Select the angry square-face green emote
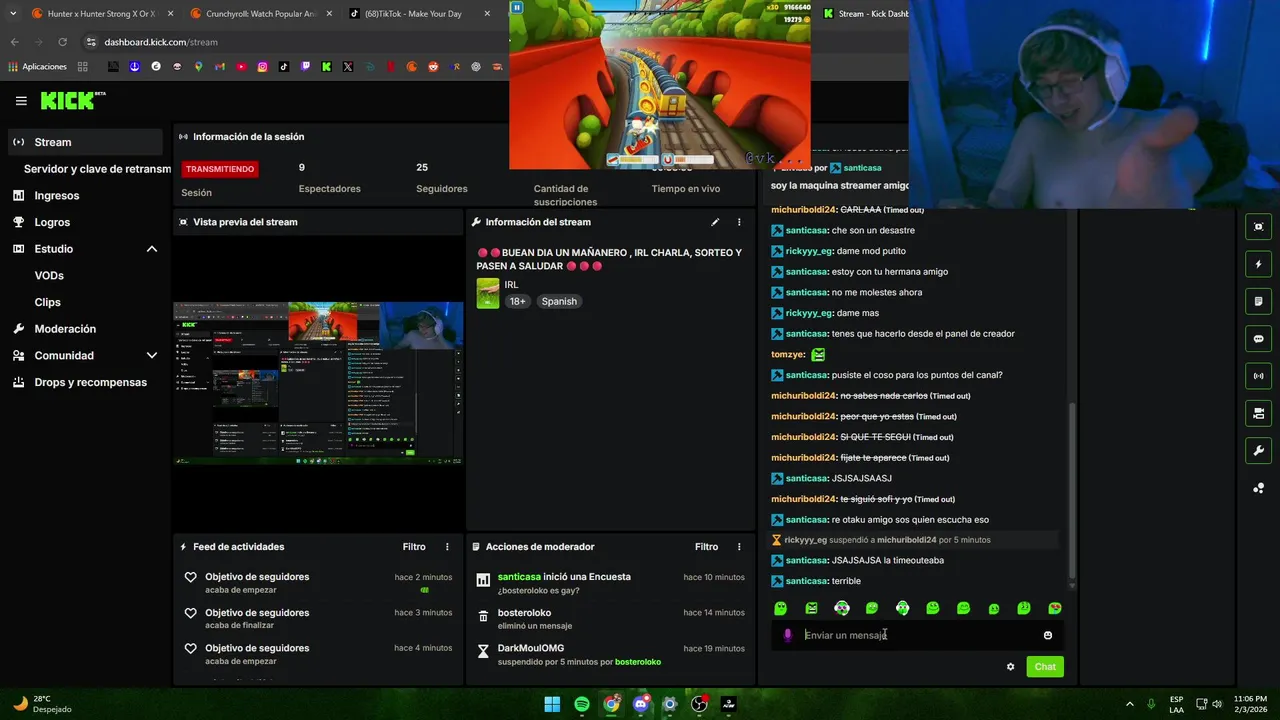 tap(811, 608)
